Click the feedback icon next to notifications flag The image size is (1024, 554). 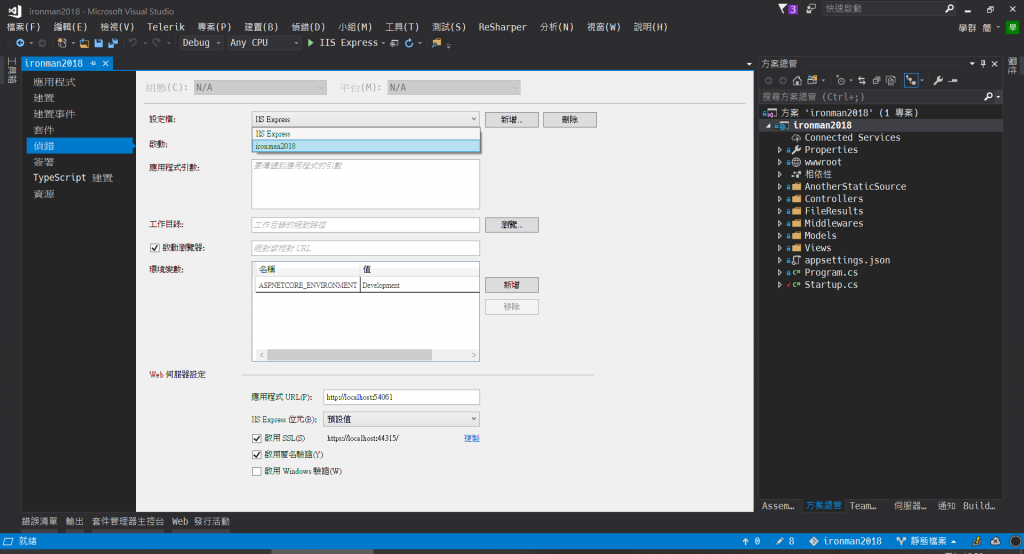pos(811,9)
